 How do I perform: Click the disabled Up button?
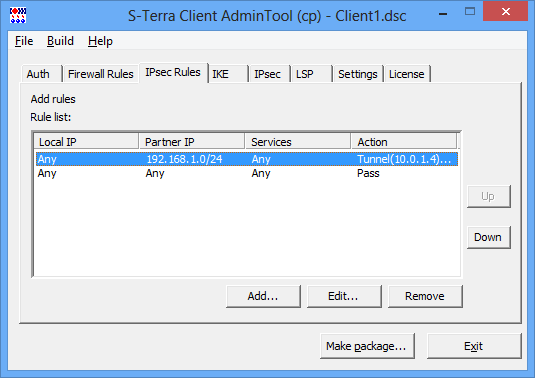click(488, 197)
